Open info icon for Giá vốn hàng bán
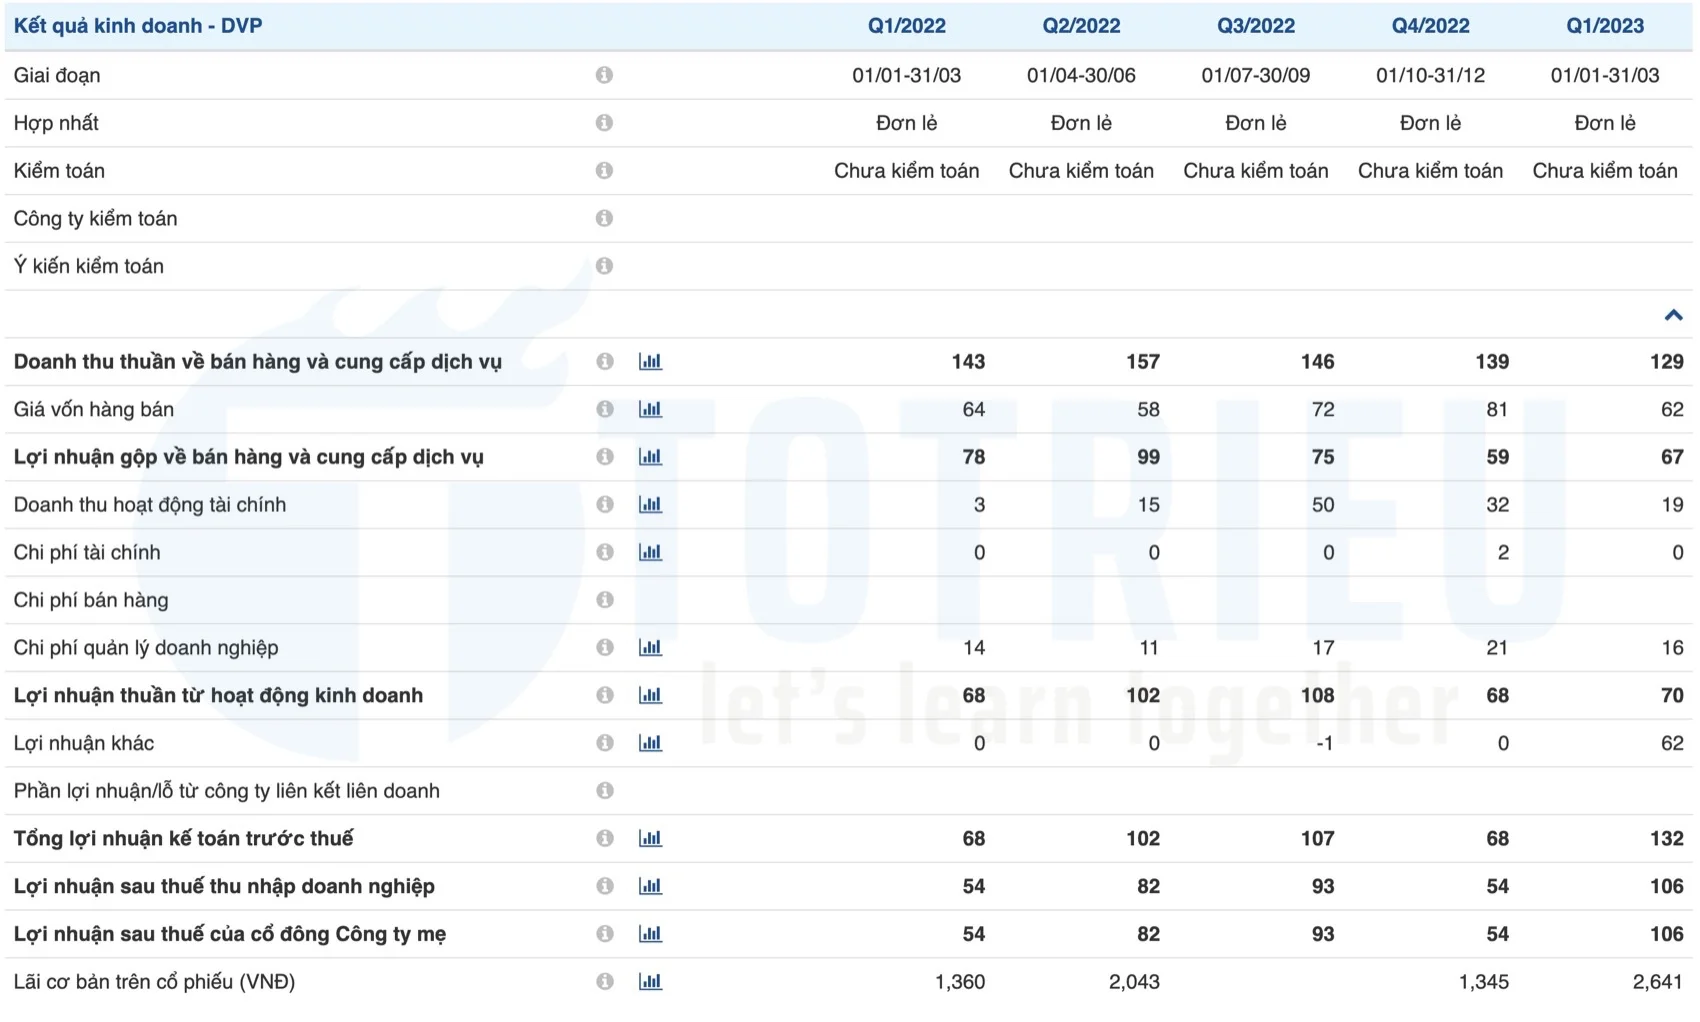Screen dimensions: 1700x1022 click(605, 409)
